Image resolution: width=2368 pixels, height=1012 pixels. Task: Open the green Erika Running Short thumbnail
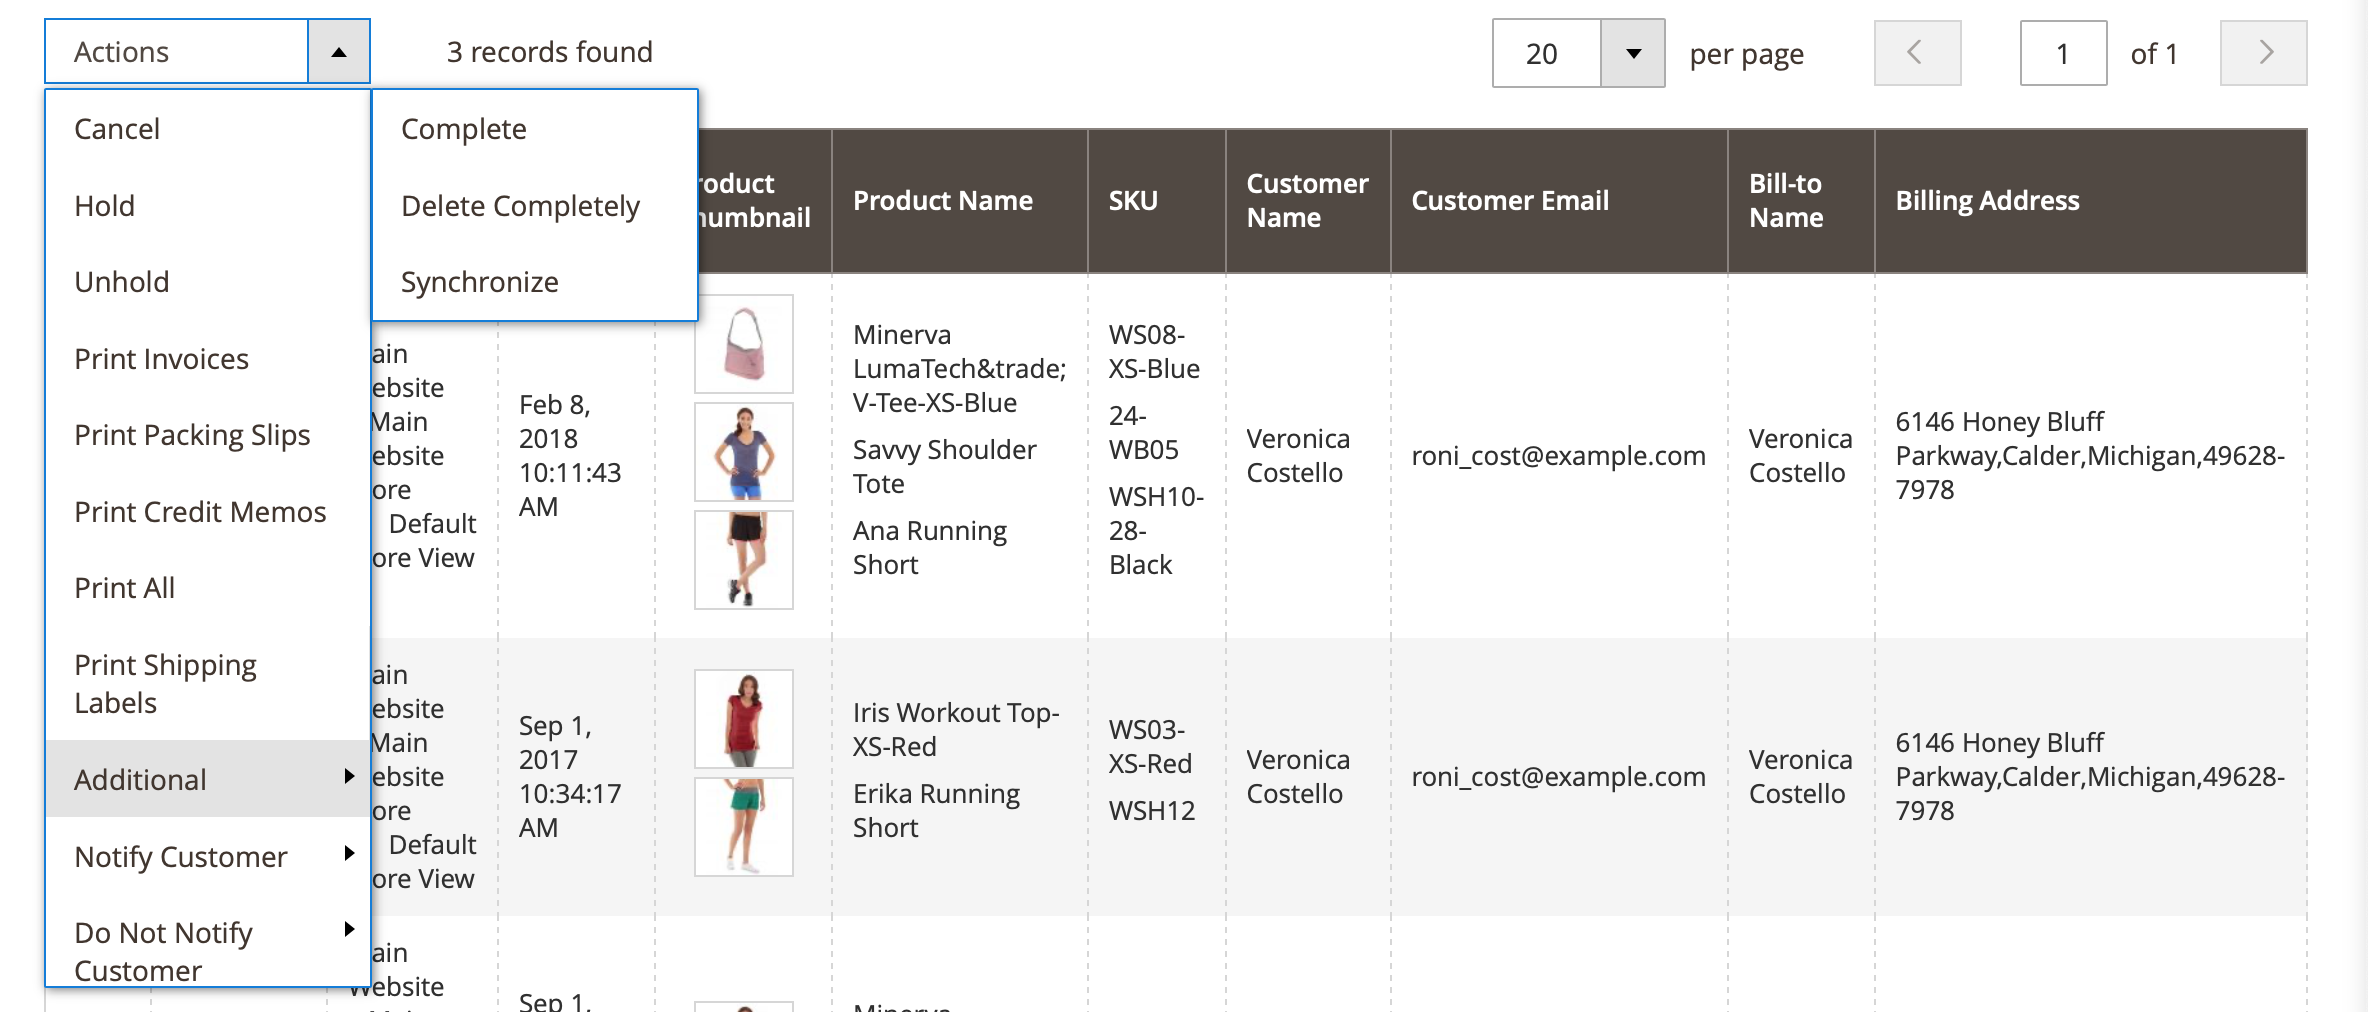[x=744, y=827]
